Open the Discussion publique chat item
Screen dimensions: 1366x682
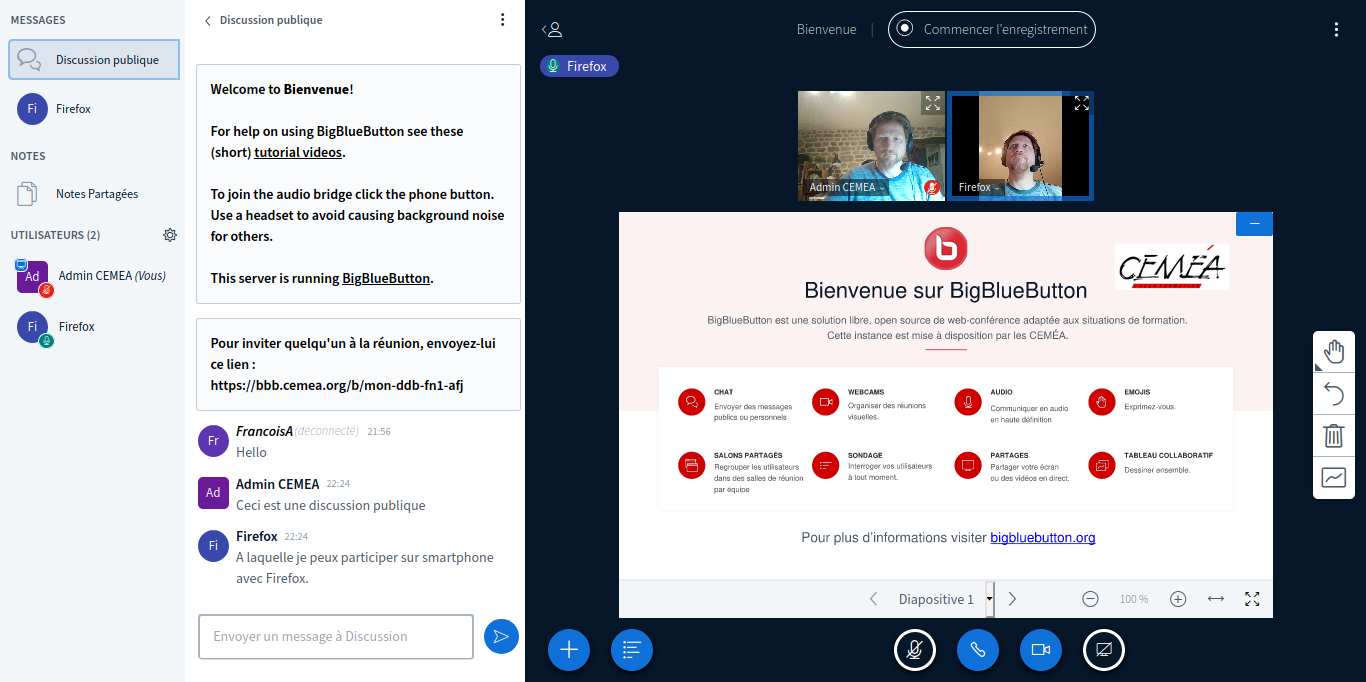coord(94,60)
